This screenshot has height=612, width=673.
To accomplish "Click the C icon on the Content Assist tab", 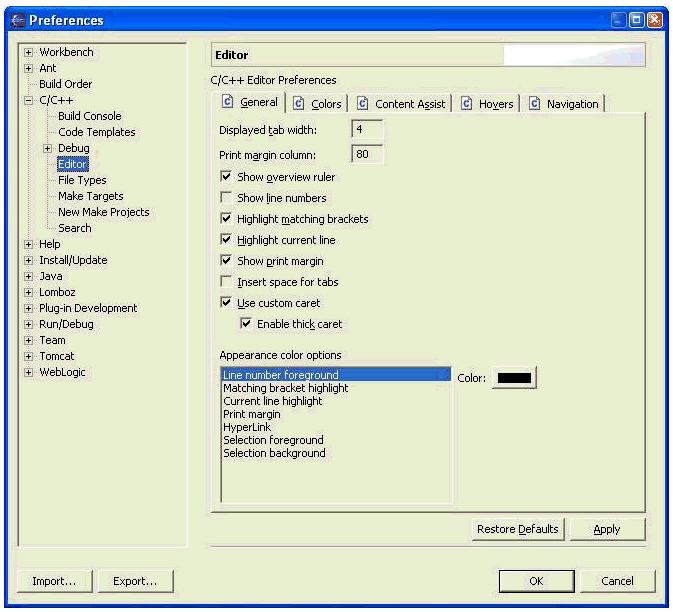I will tap(363, 104).
